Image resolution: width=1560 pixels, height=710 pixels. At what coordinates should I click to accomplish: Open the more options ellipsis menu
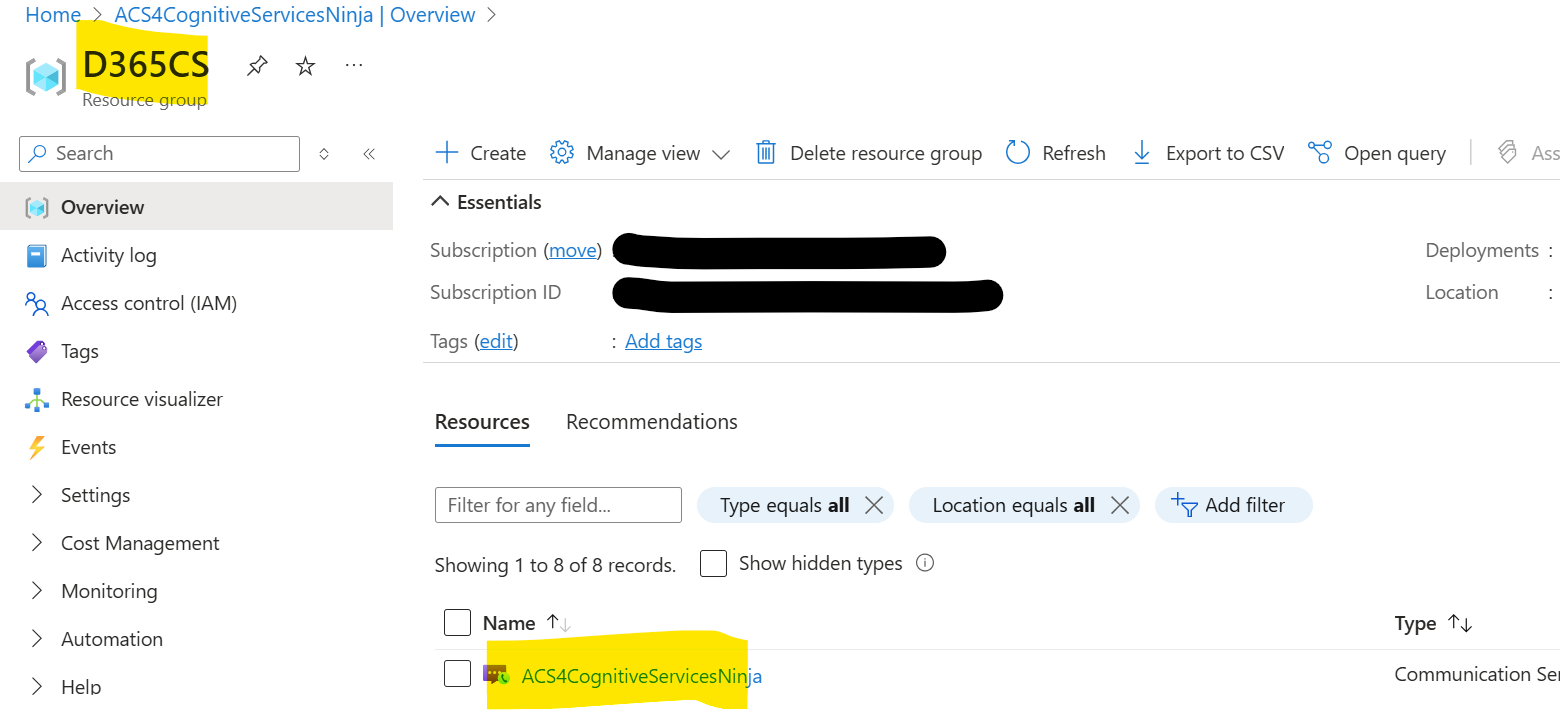click(354, 65)
